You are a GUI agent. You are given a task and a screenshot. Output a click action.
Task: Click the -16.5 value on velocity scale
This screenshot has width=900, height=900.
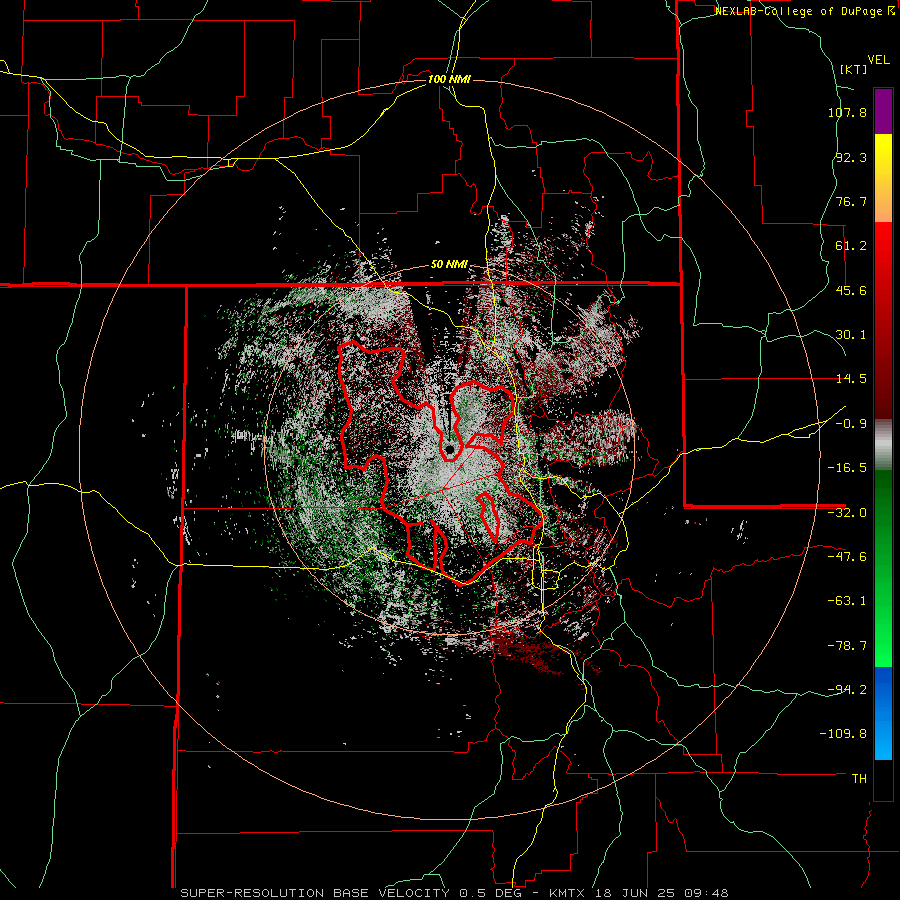847,468
